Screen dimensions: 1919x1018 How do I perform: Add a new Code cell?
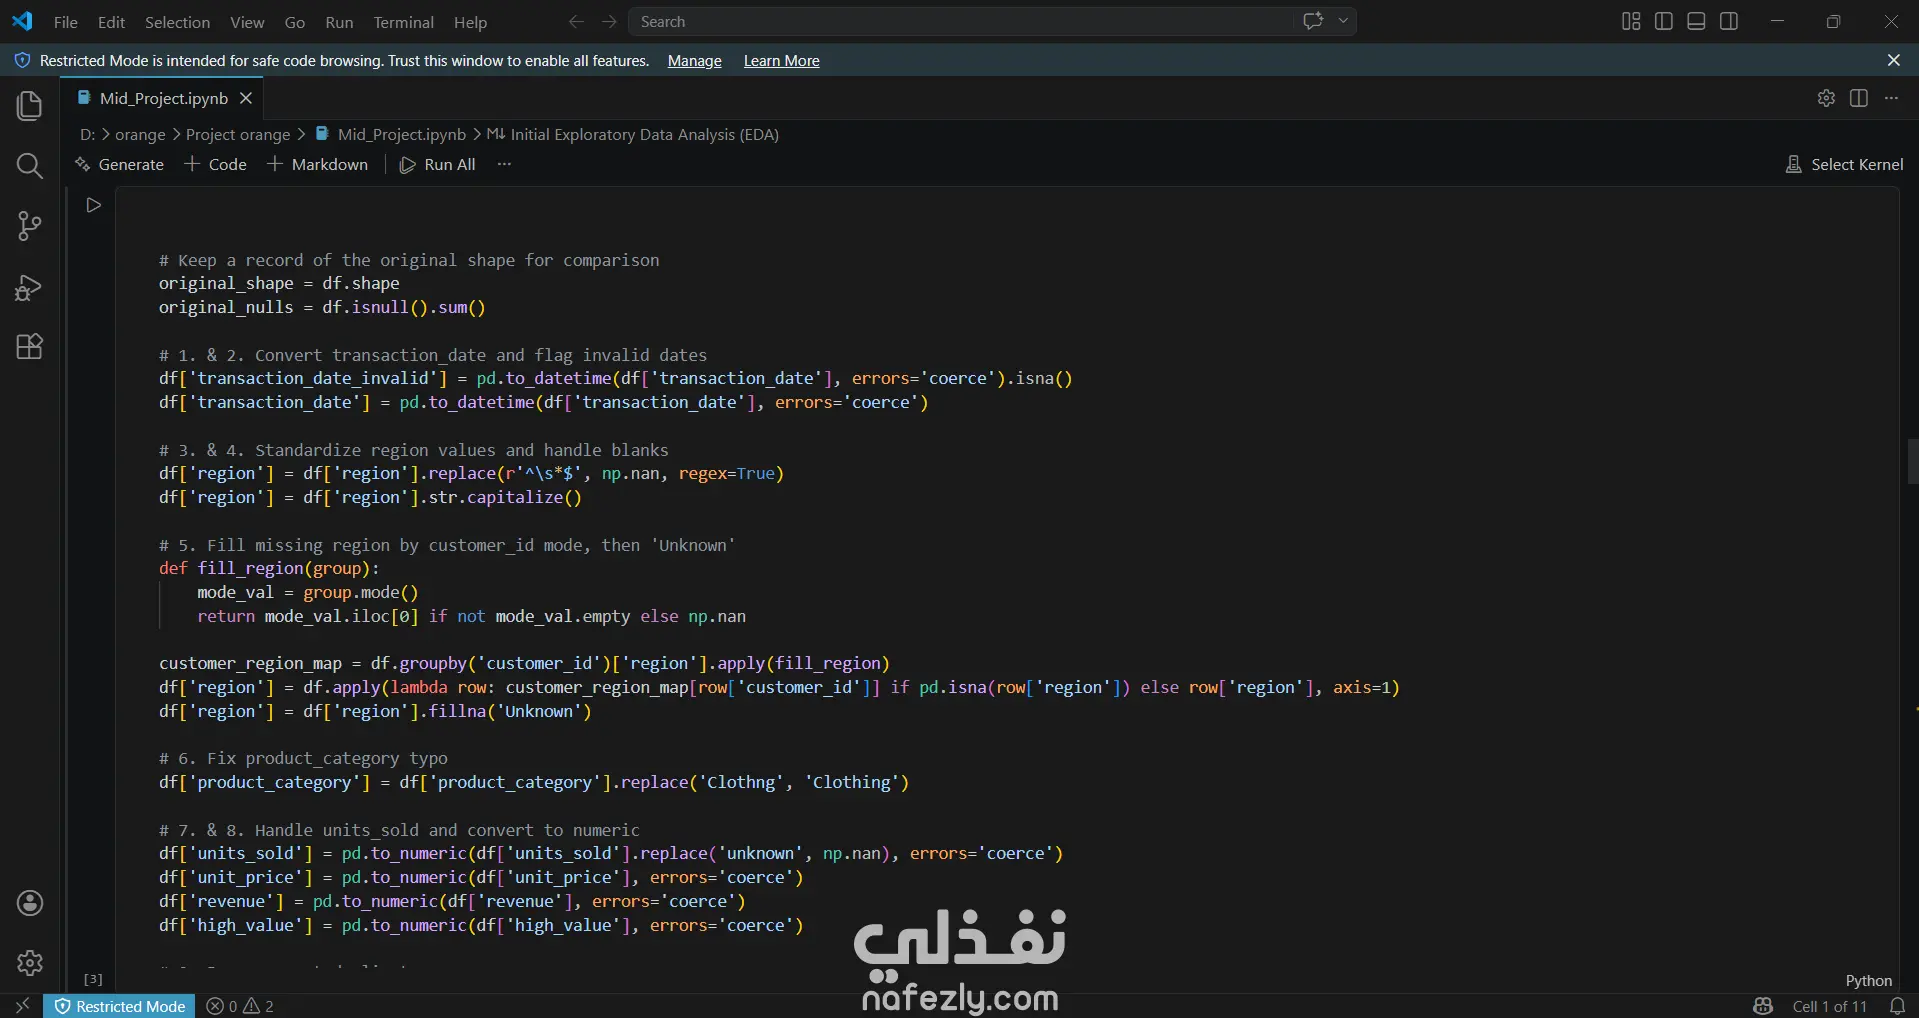(215, 164)
